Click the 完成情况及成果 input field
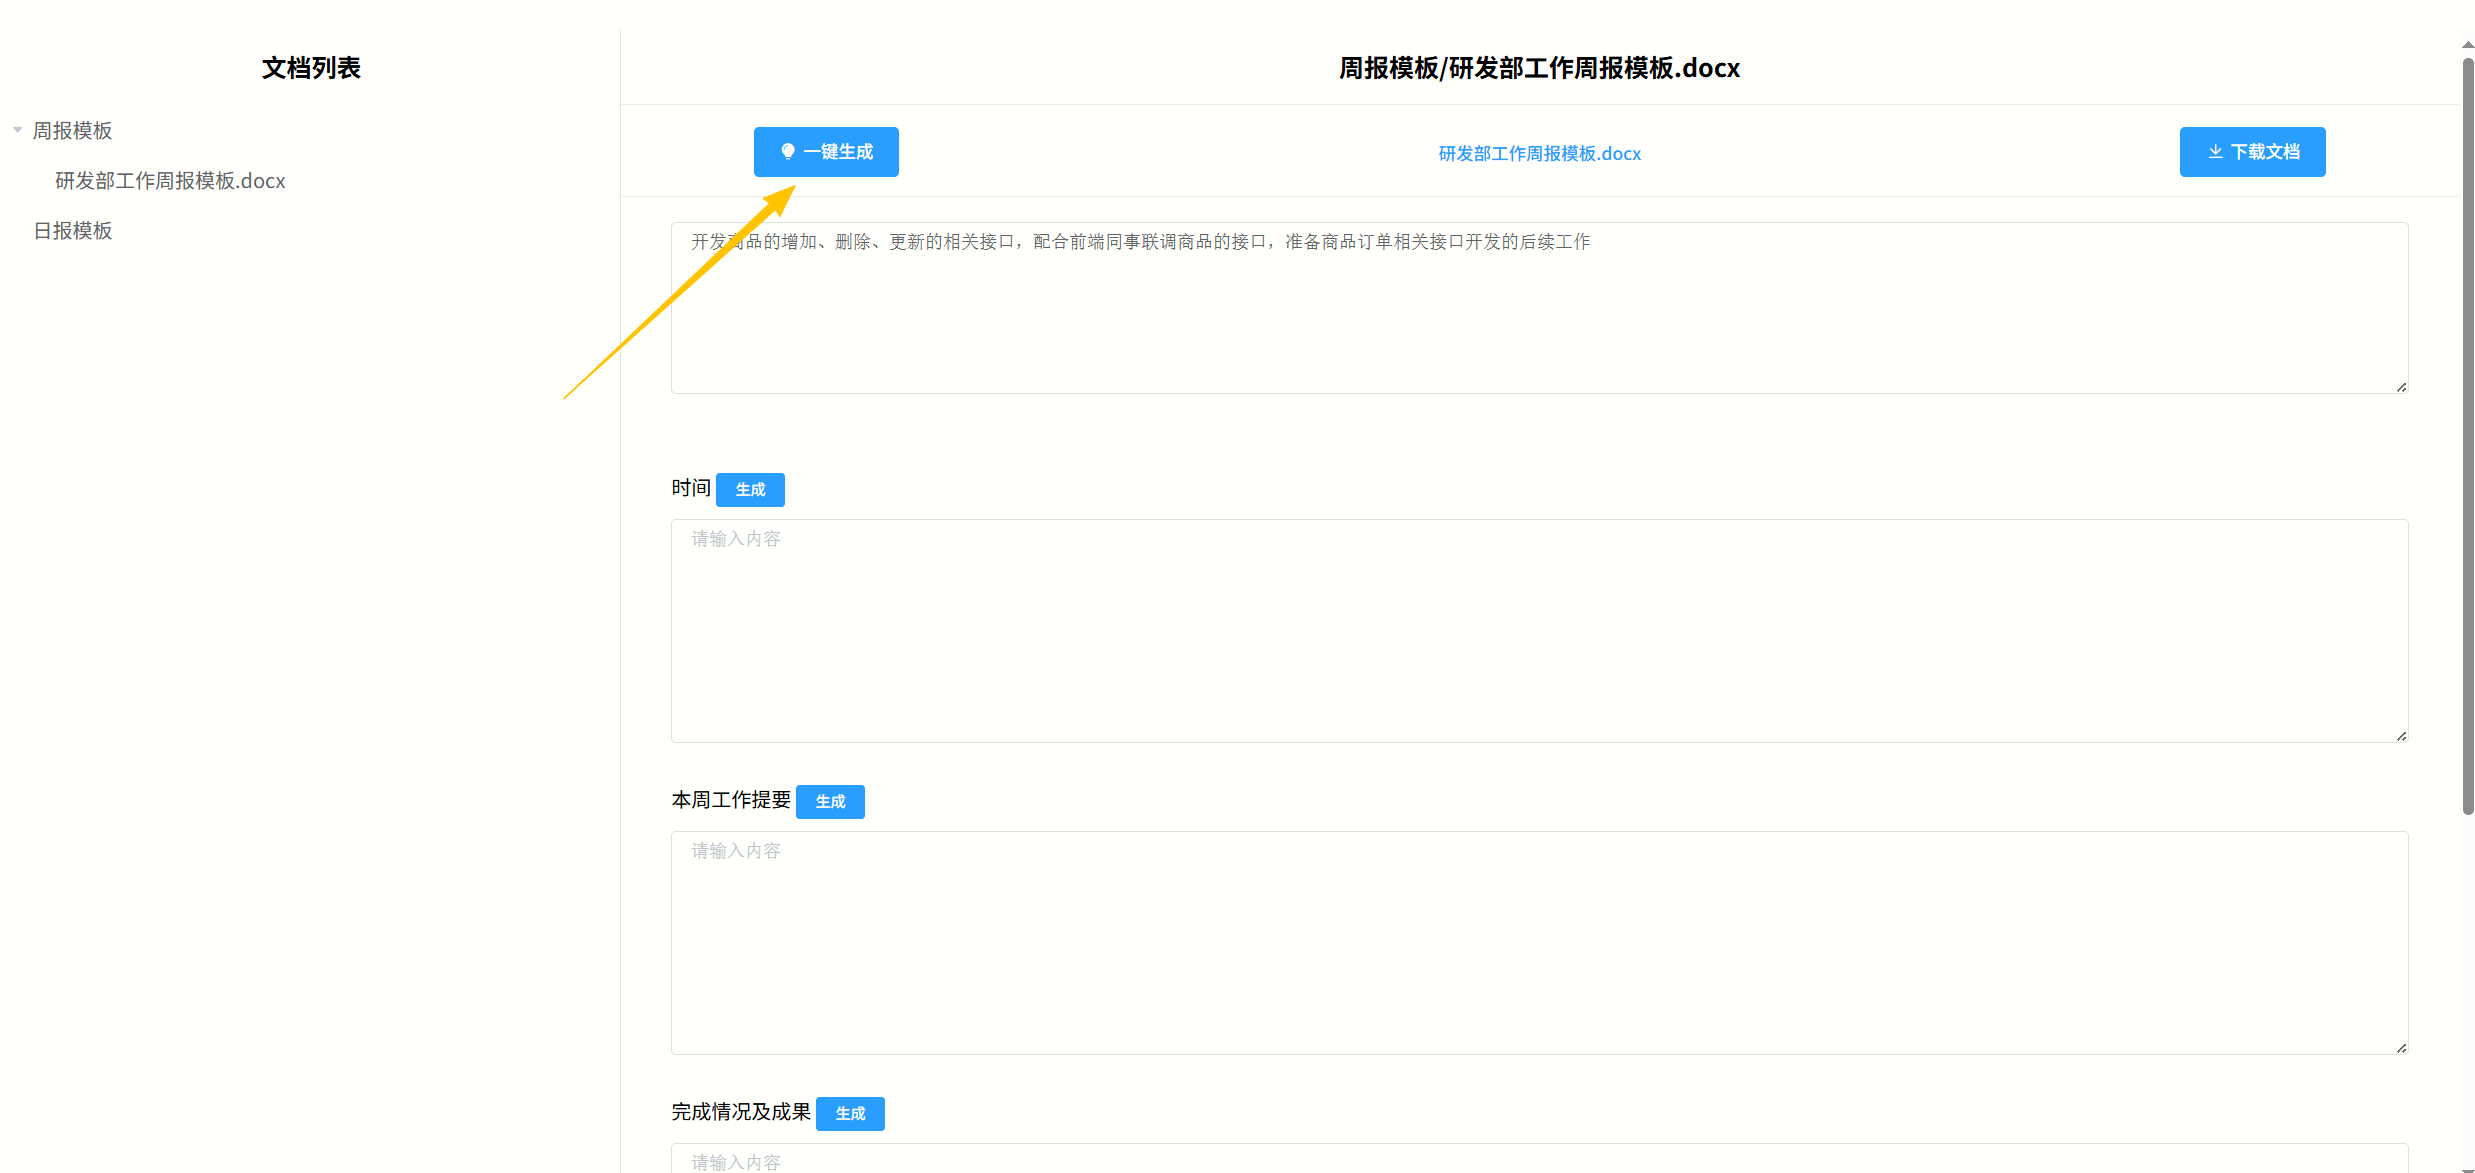This screenshot has height=1173, width=2475. pyautogui.click(x=1539, y=1160)
